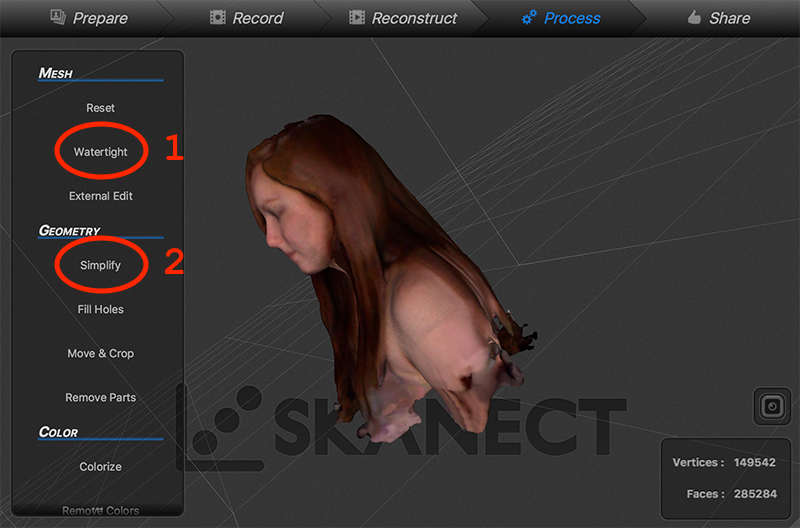800x528 pixels.
Task: Select Simplify under Geometry
Action: (101, 265)
